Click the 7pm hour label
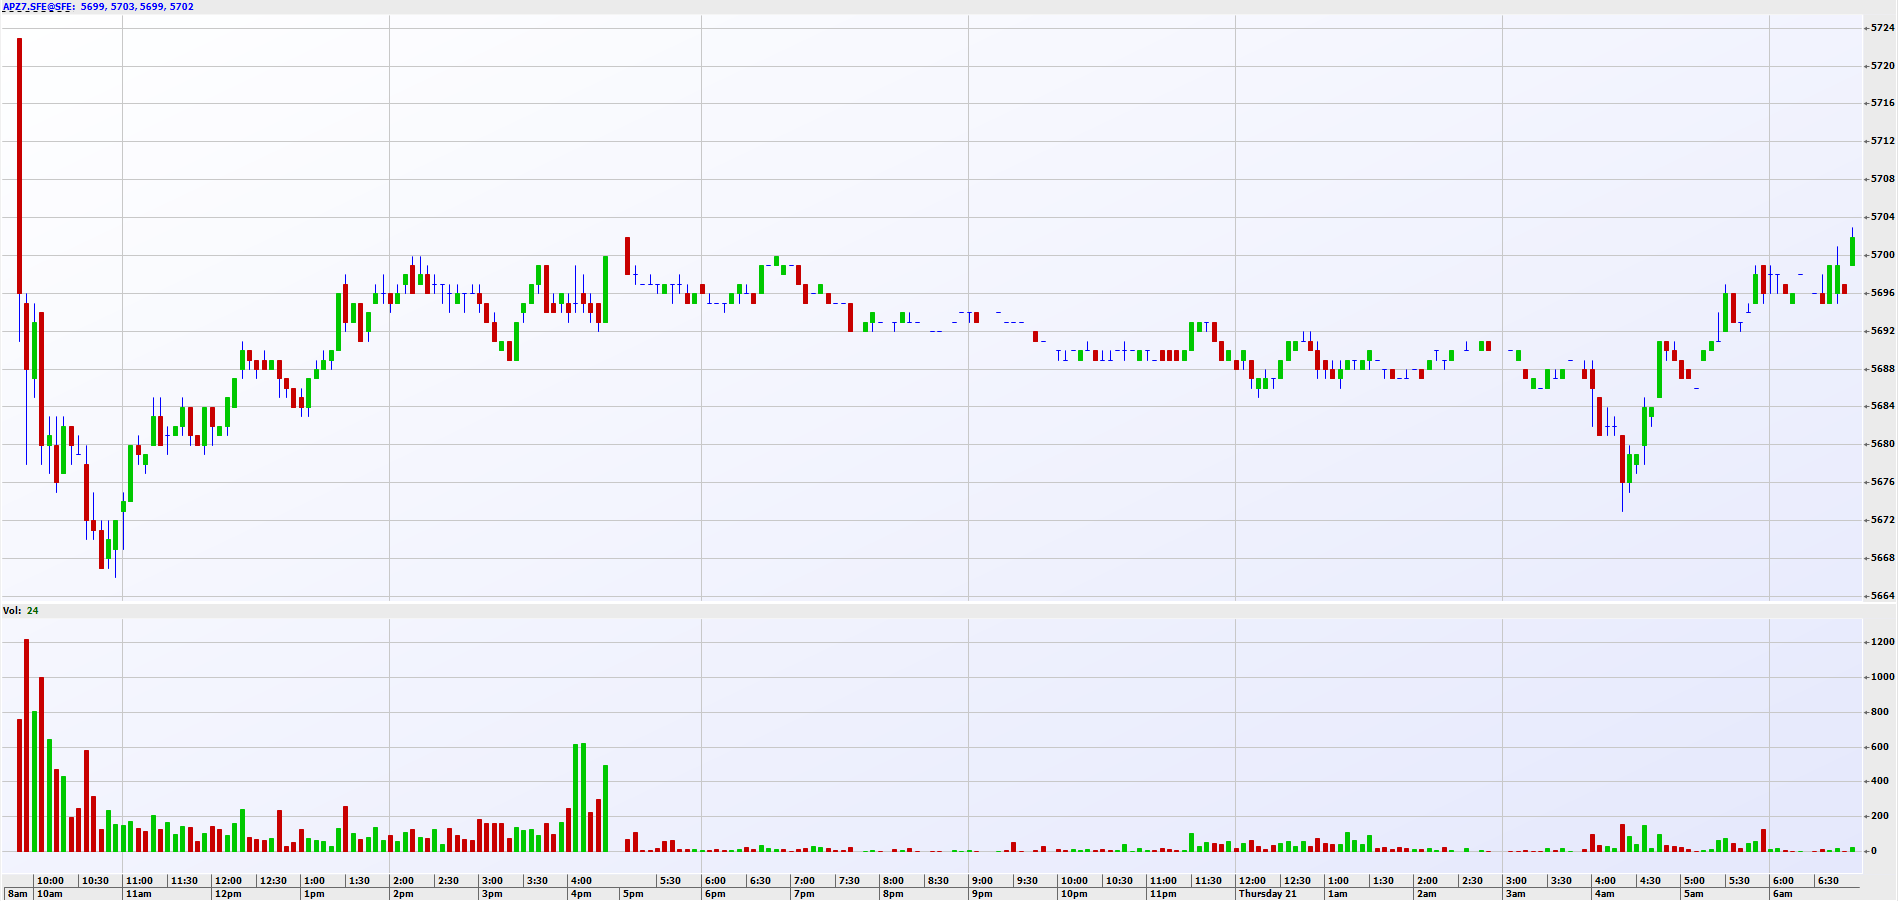This screenshot has width=1898, height=901. [804, 894]
